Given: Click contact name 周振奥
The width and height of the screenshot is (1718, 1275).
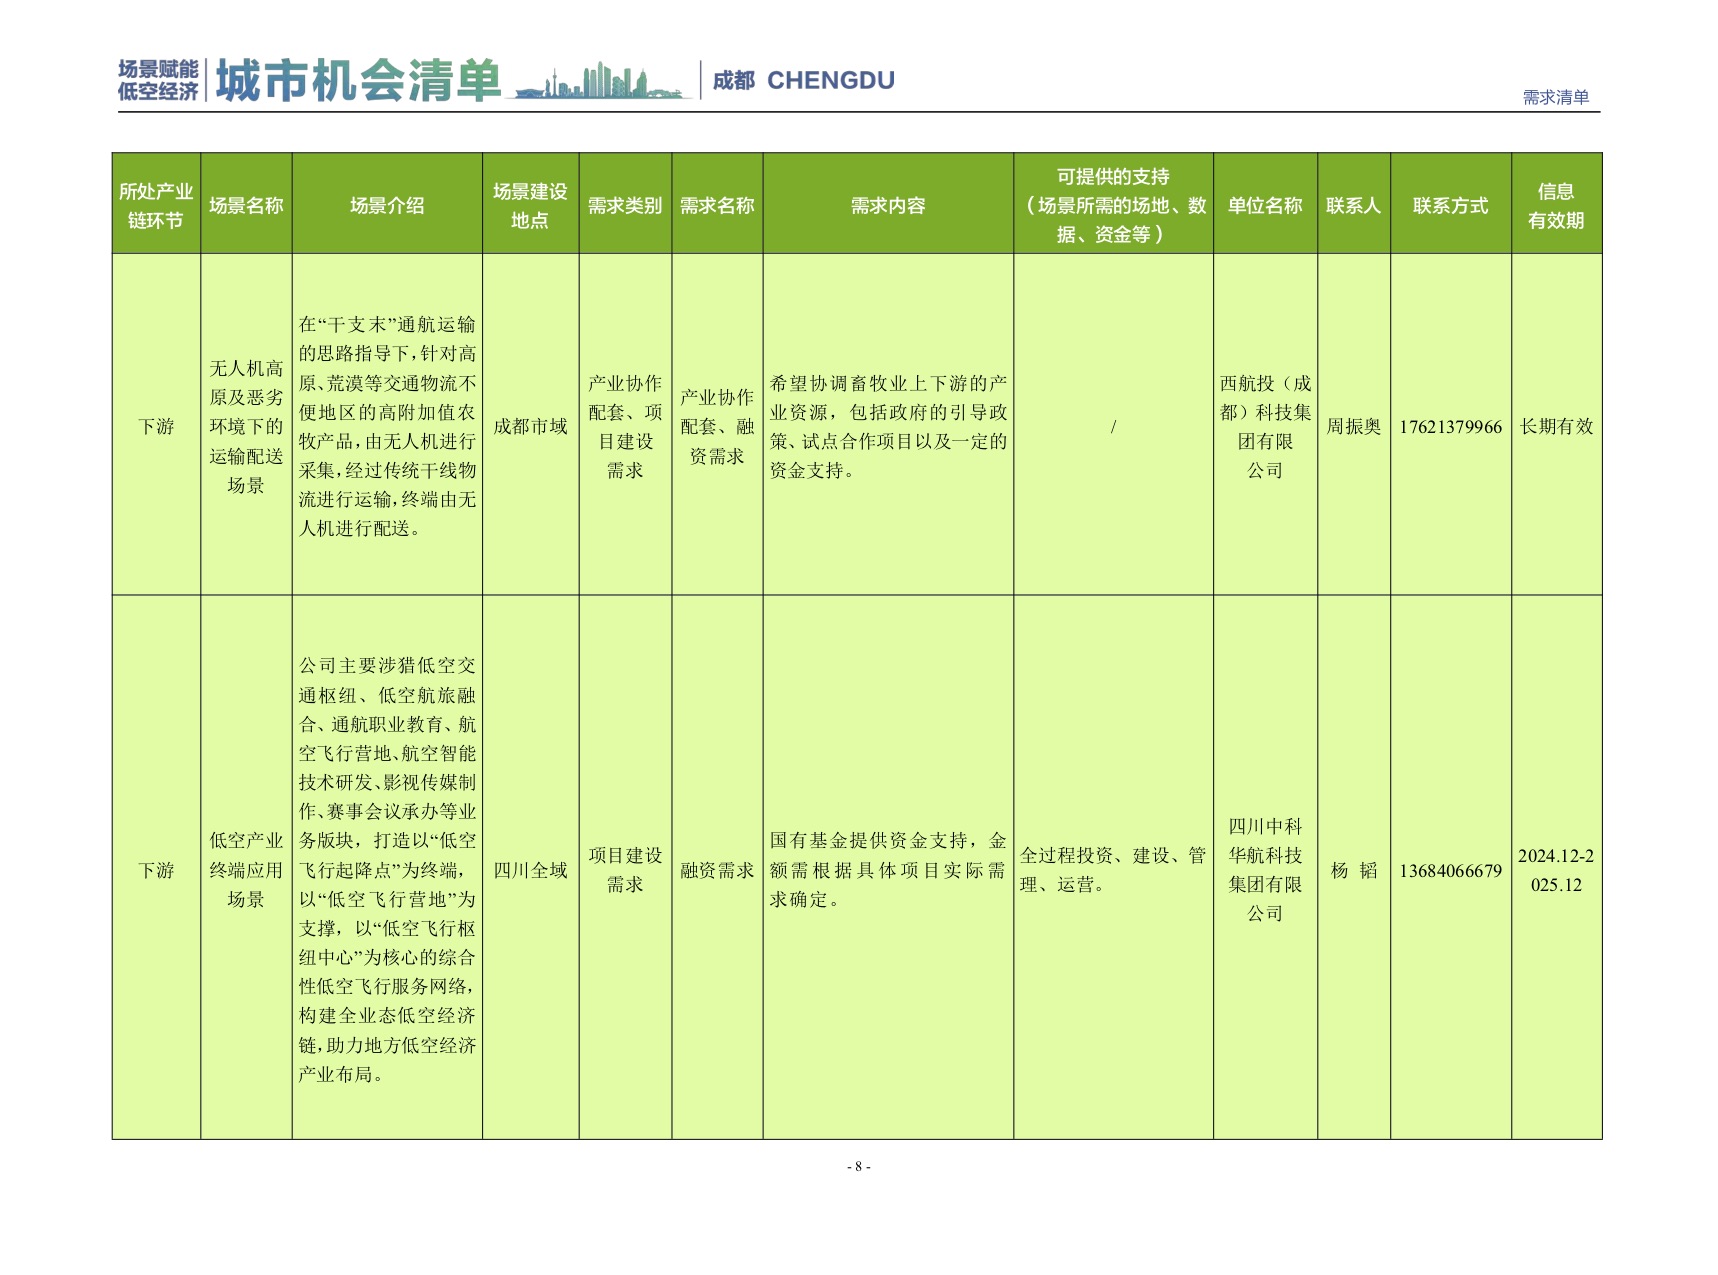Looking at the screenshot, I should (1353, 427).
